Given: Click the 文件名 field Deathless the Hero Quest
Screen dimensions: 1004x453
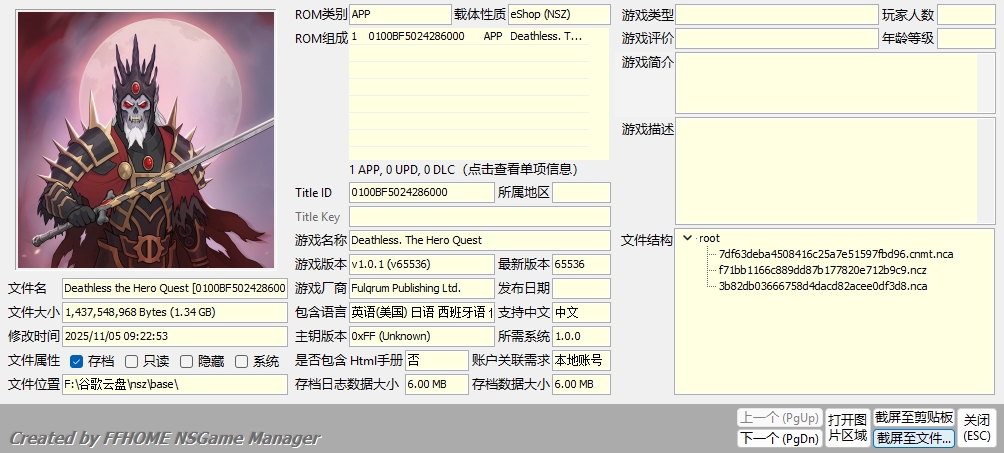Looking at the screenshot, I should (x=175, y=288).
